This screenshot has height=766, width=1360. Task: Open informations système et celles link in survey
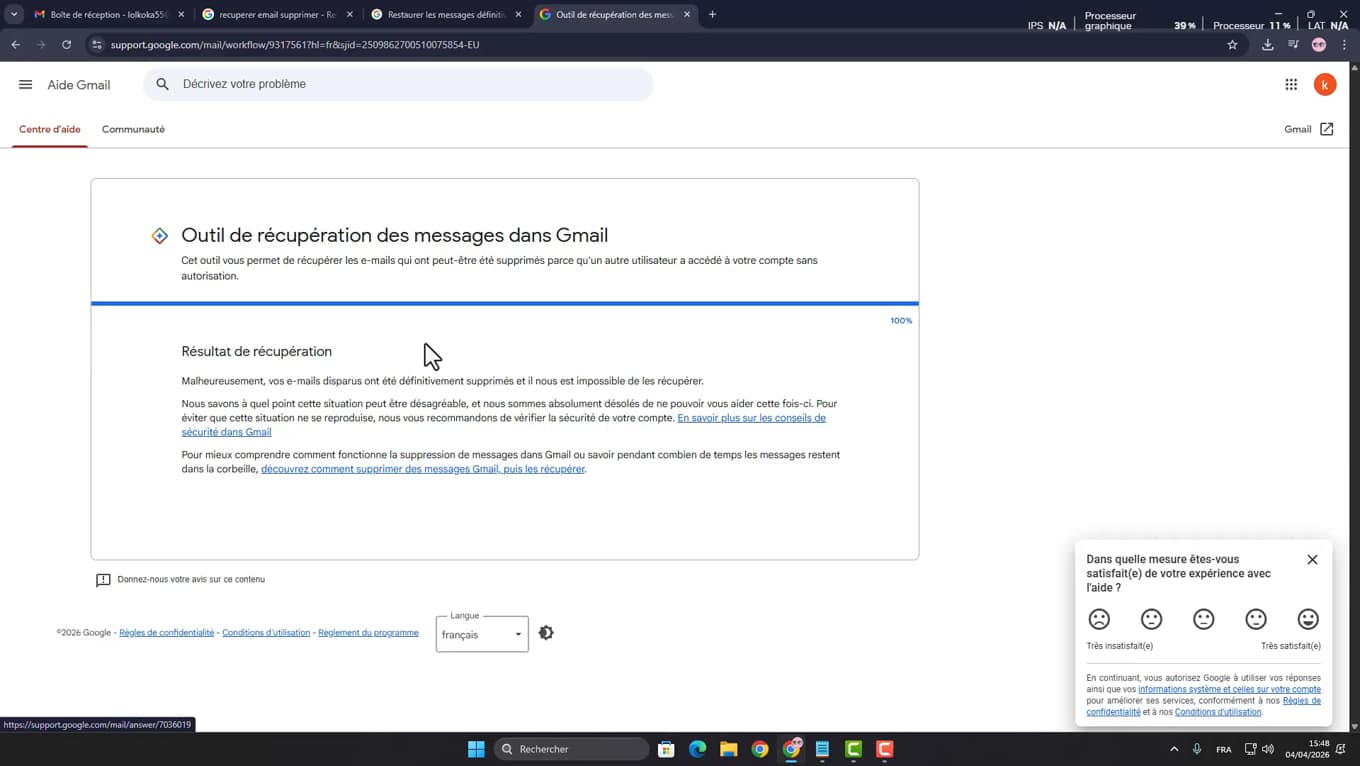click(1229, 690)
